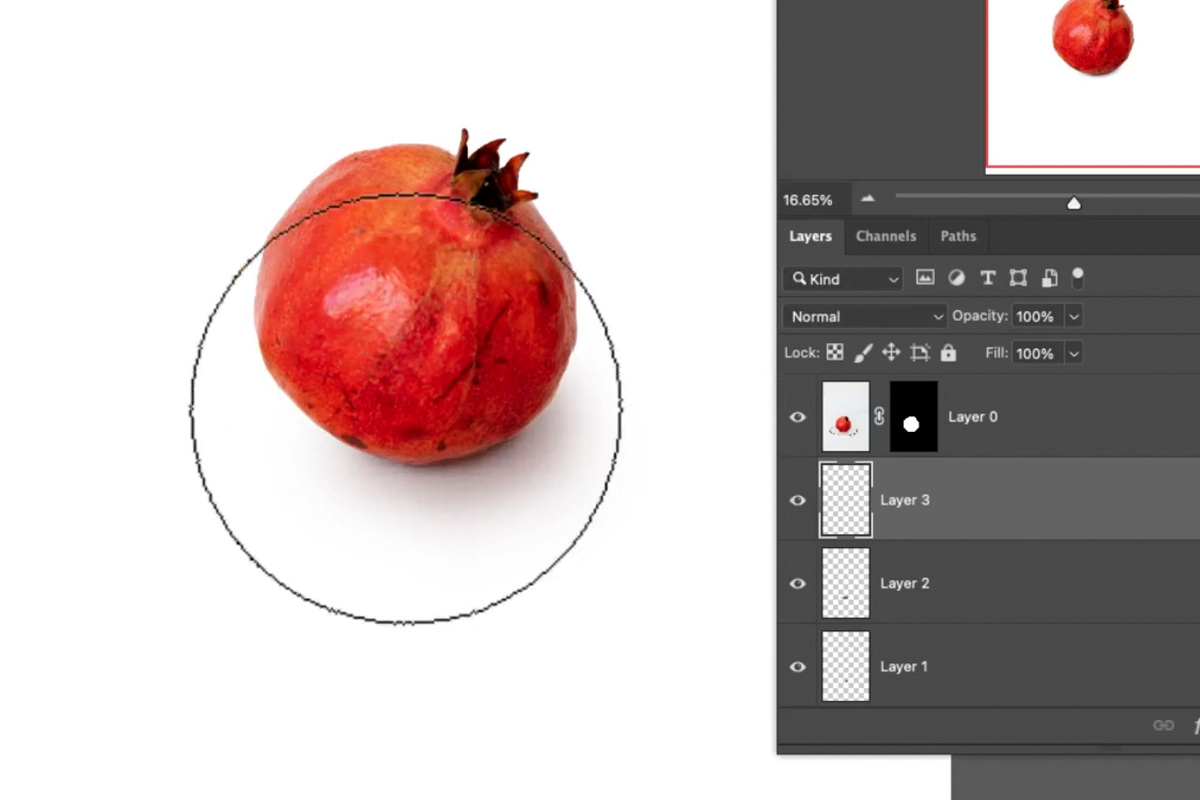
Task: Toggle visibility of Layer 2
Action: [x=797, y=583]
